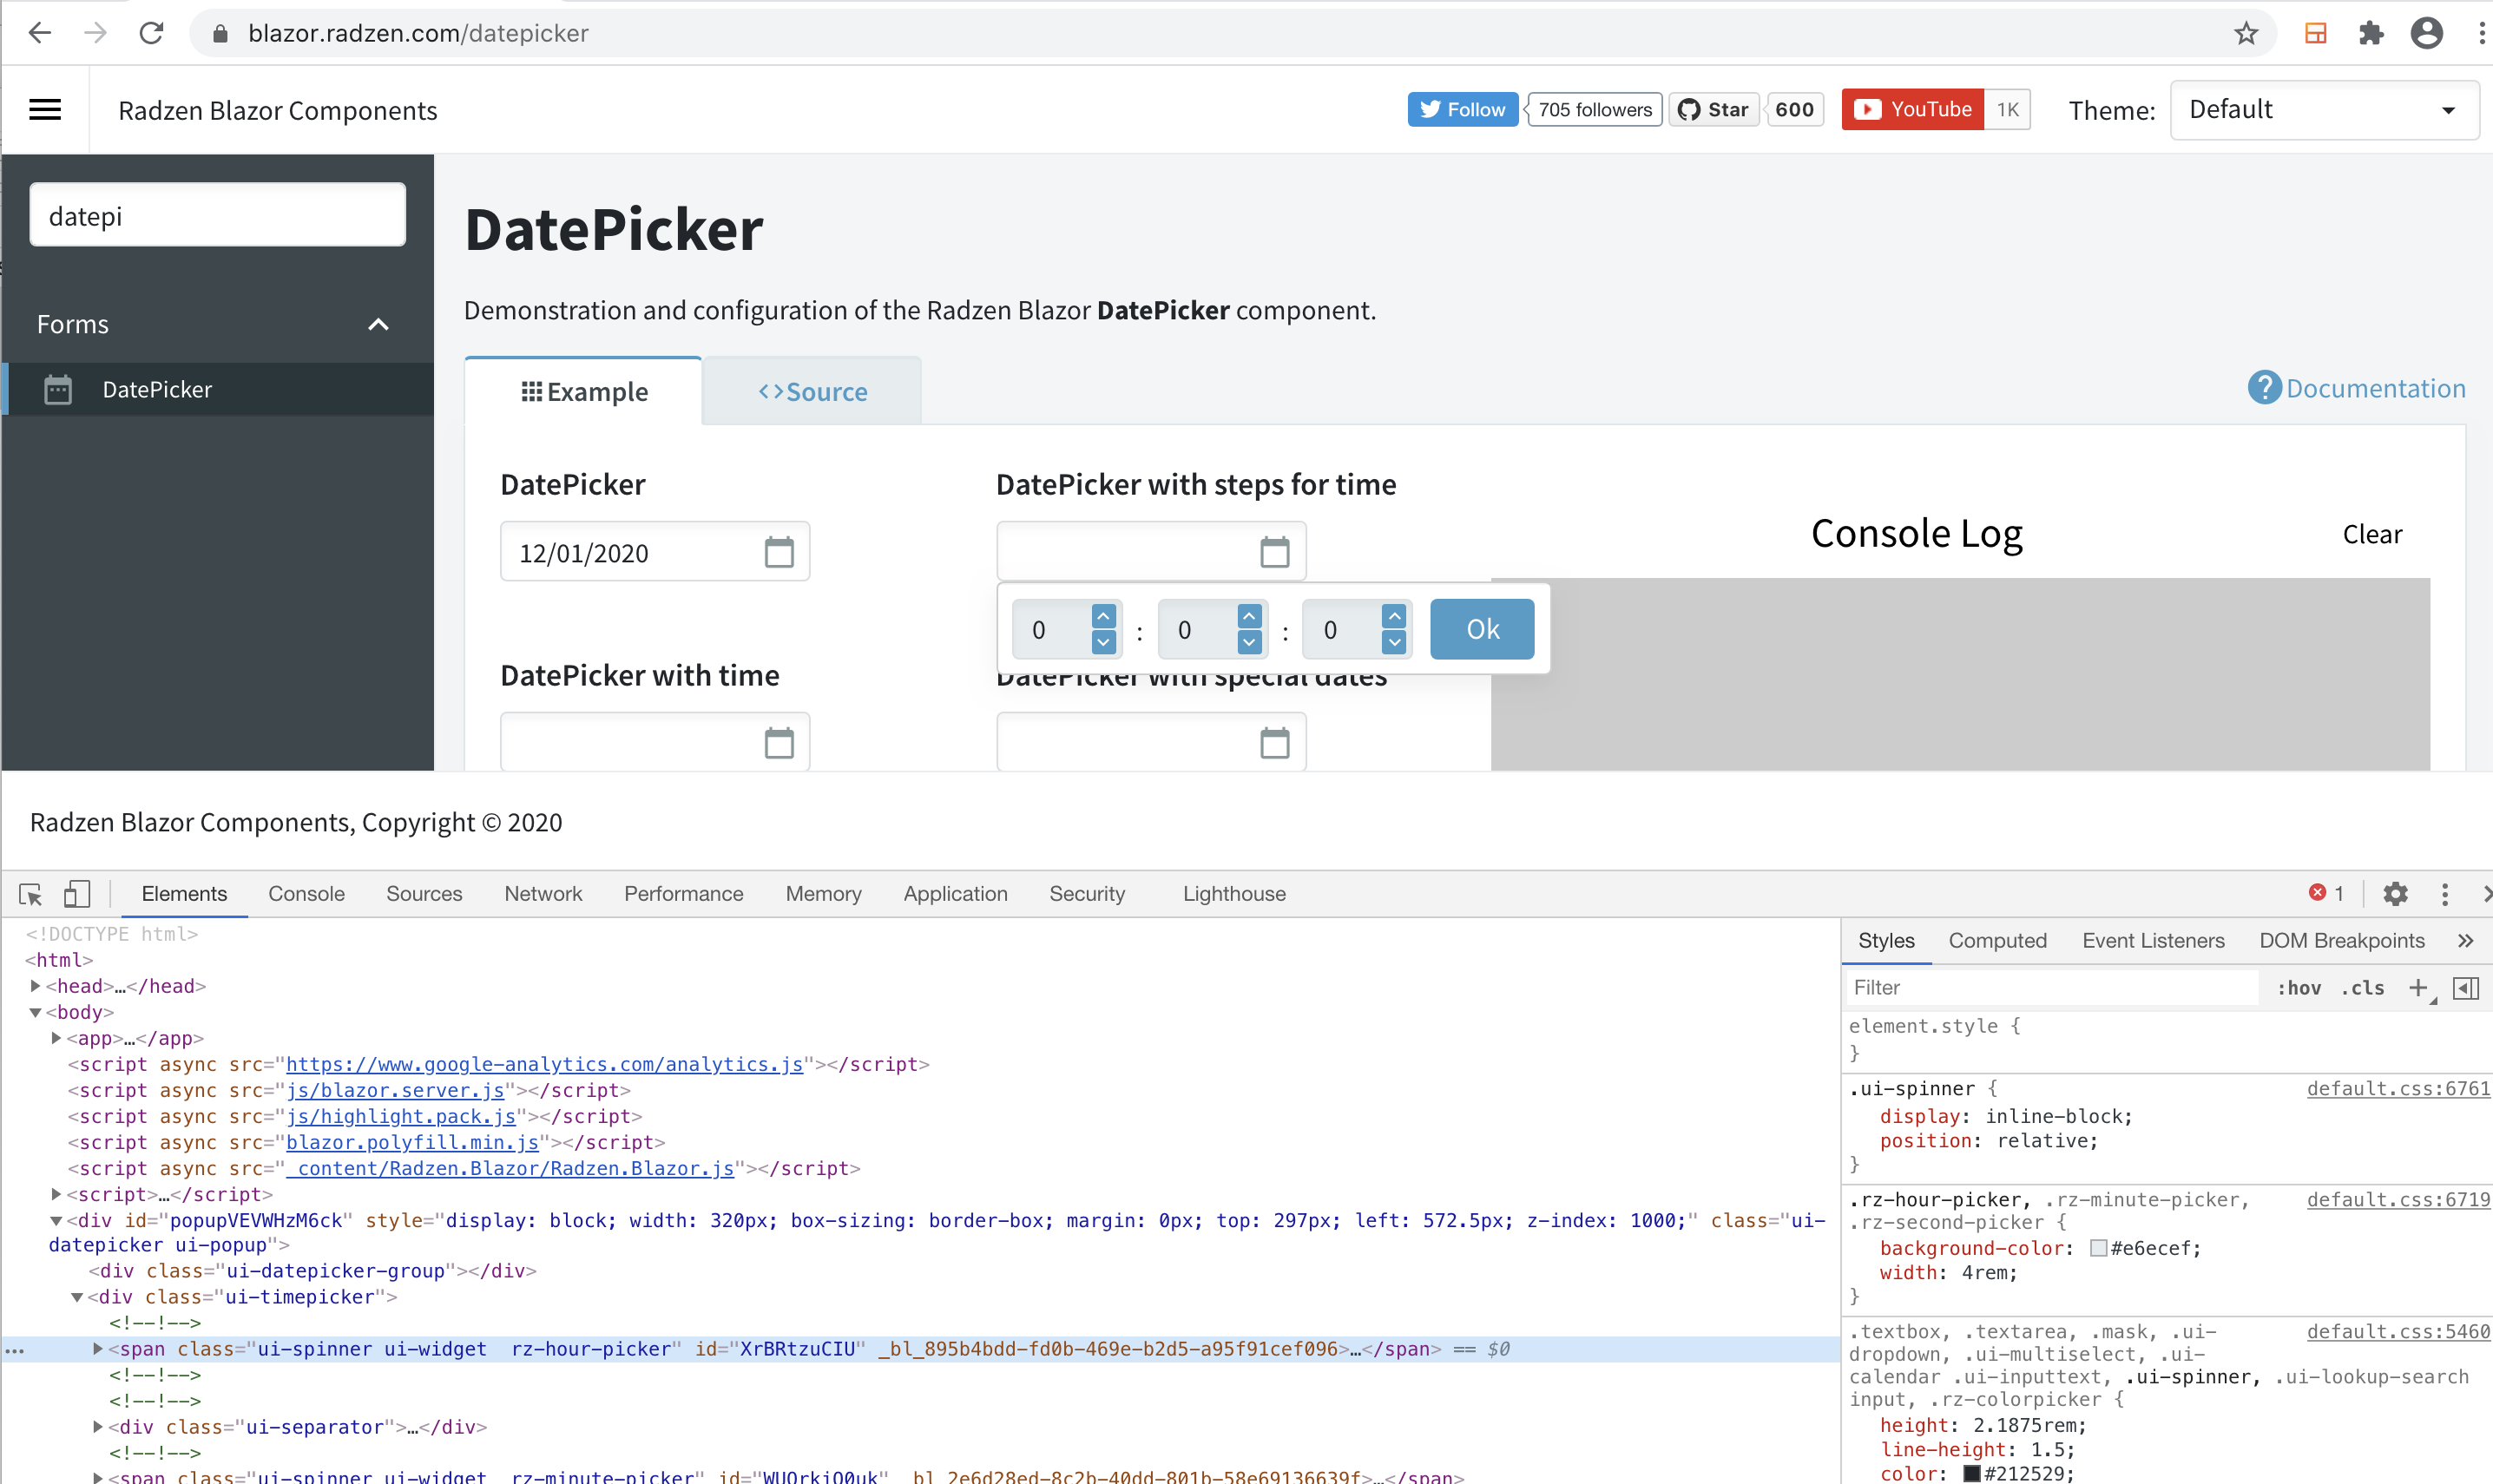Open calendar icon under special dates picker
Viewport: 2493px width, 1484px height.
click(x=1274, y=742)
